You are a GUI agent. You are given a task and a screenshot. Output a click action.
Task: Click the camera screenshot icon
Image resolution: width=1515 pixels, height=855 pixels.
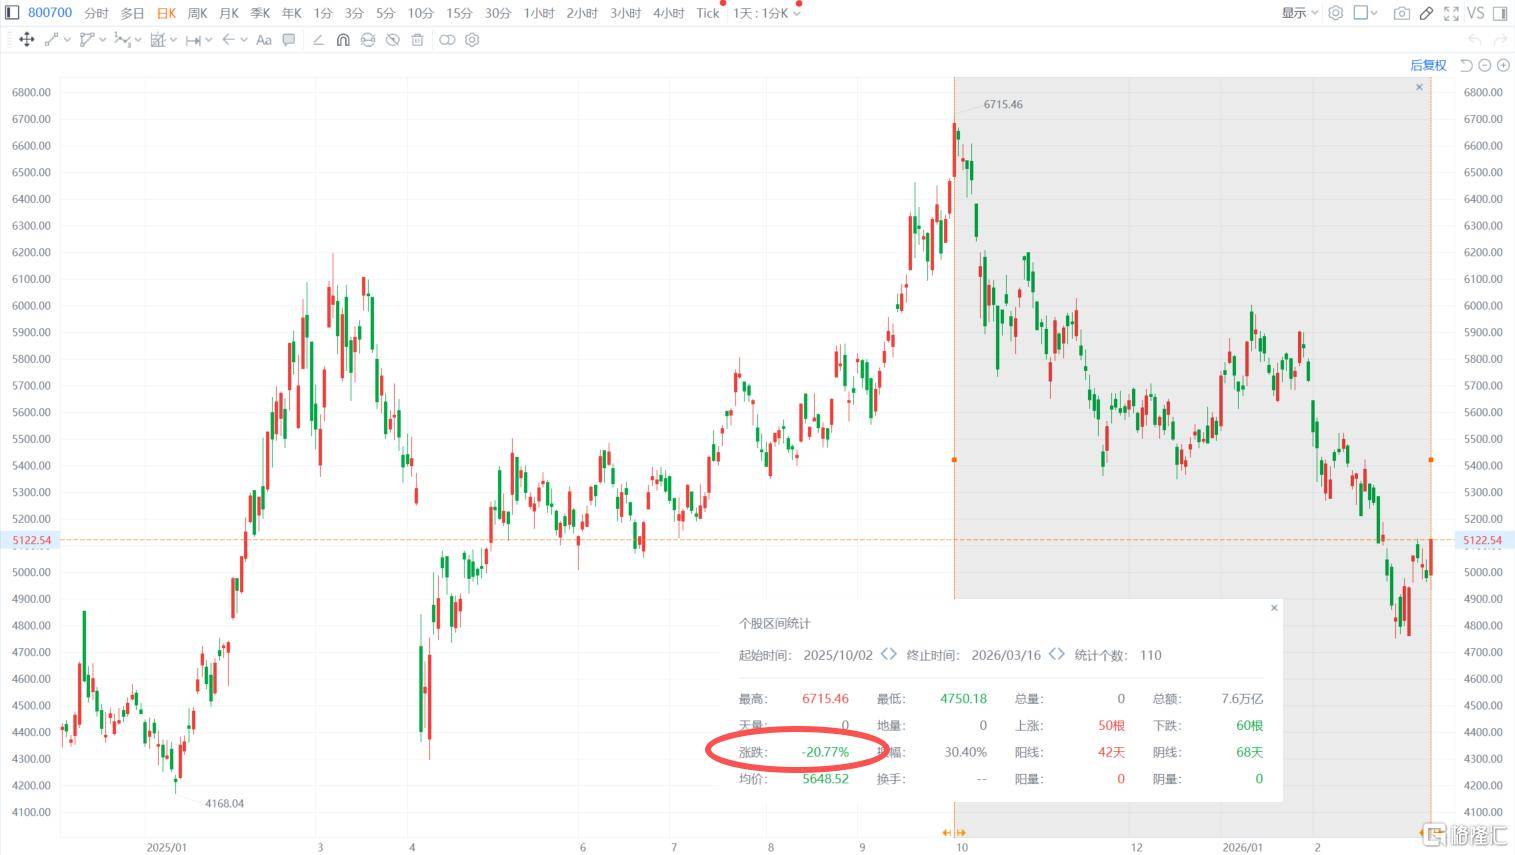pos(1402,13)
